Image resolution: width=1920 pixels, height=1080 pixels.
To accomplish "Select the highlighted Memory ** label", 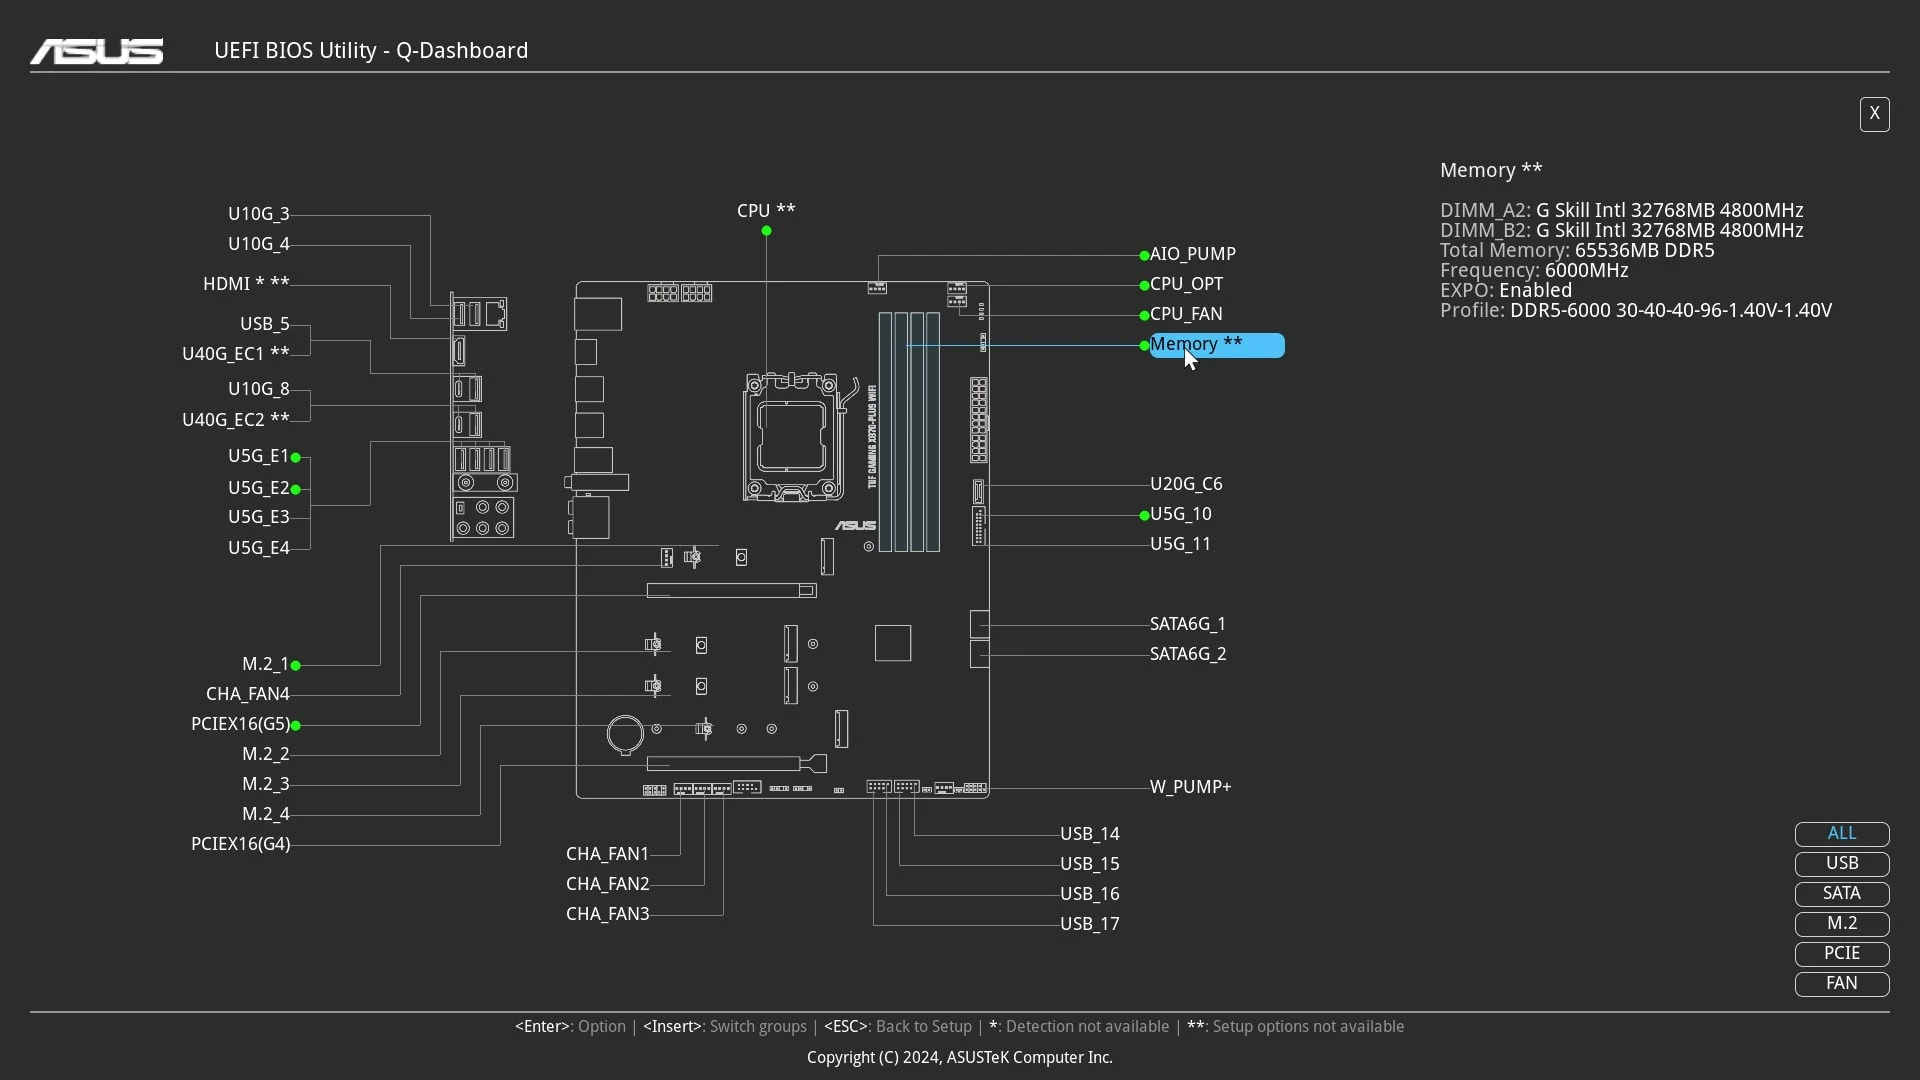I will click(x=1217, y=345).
